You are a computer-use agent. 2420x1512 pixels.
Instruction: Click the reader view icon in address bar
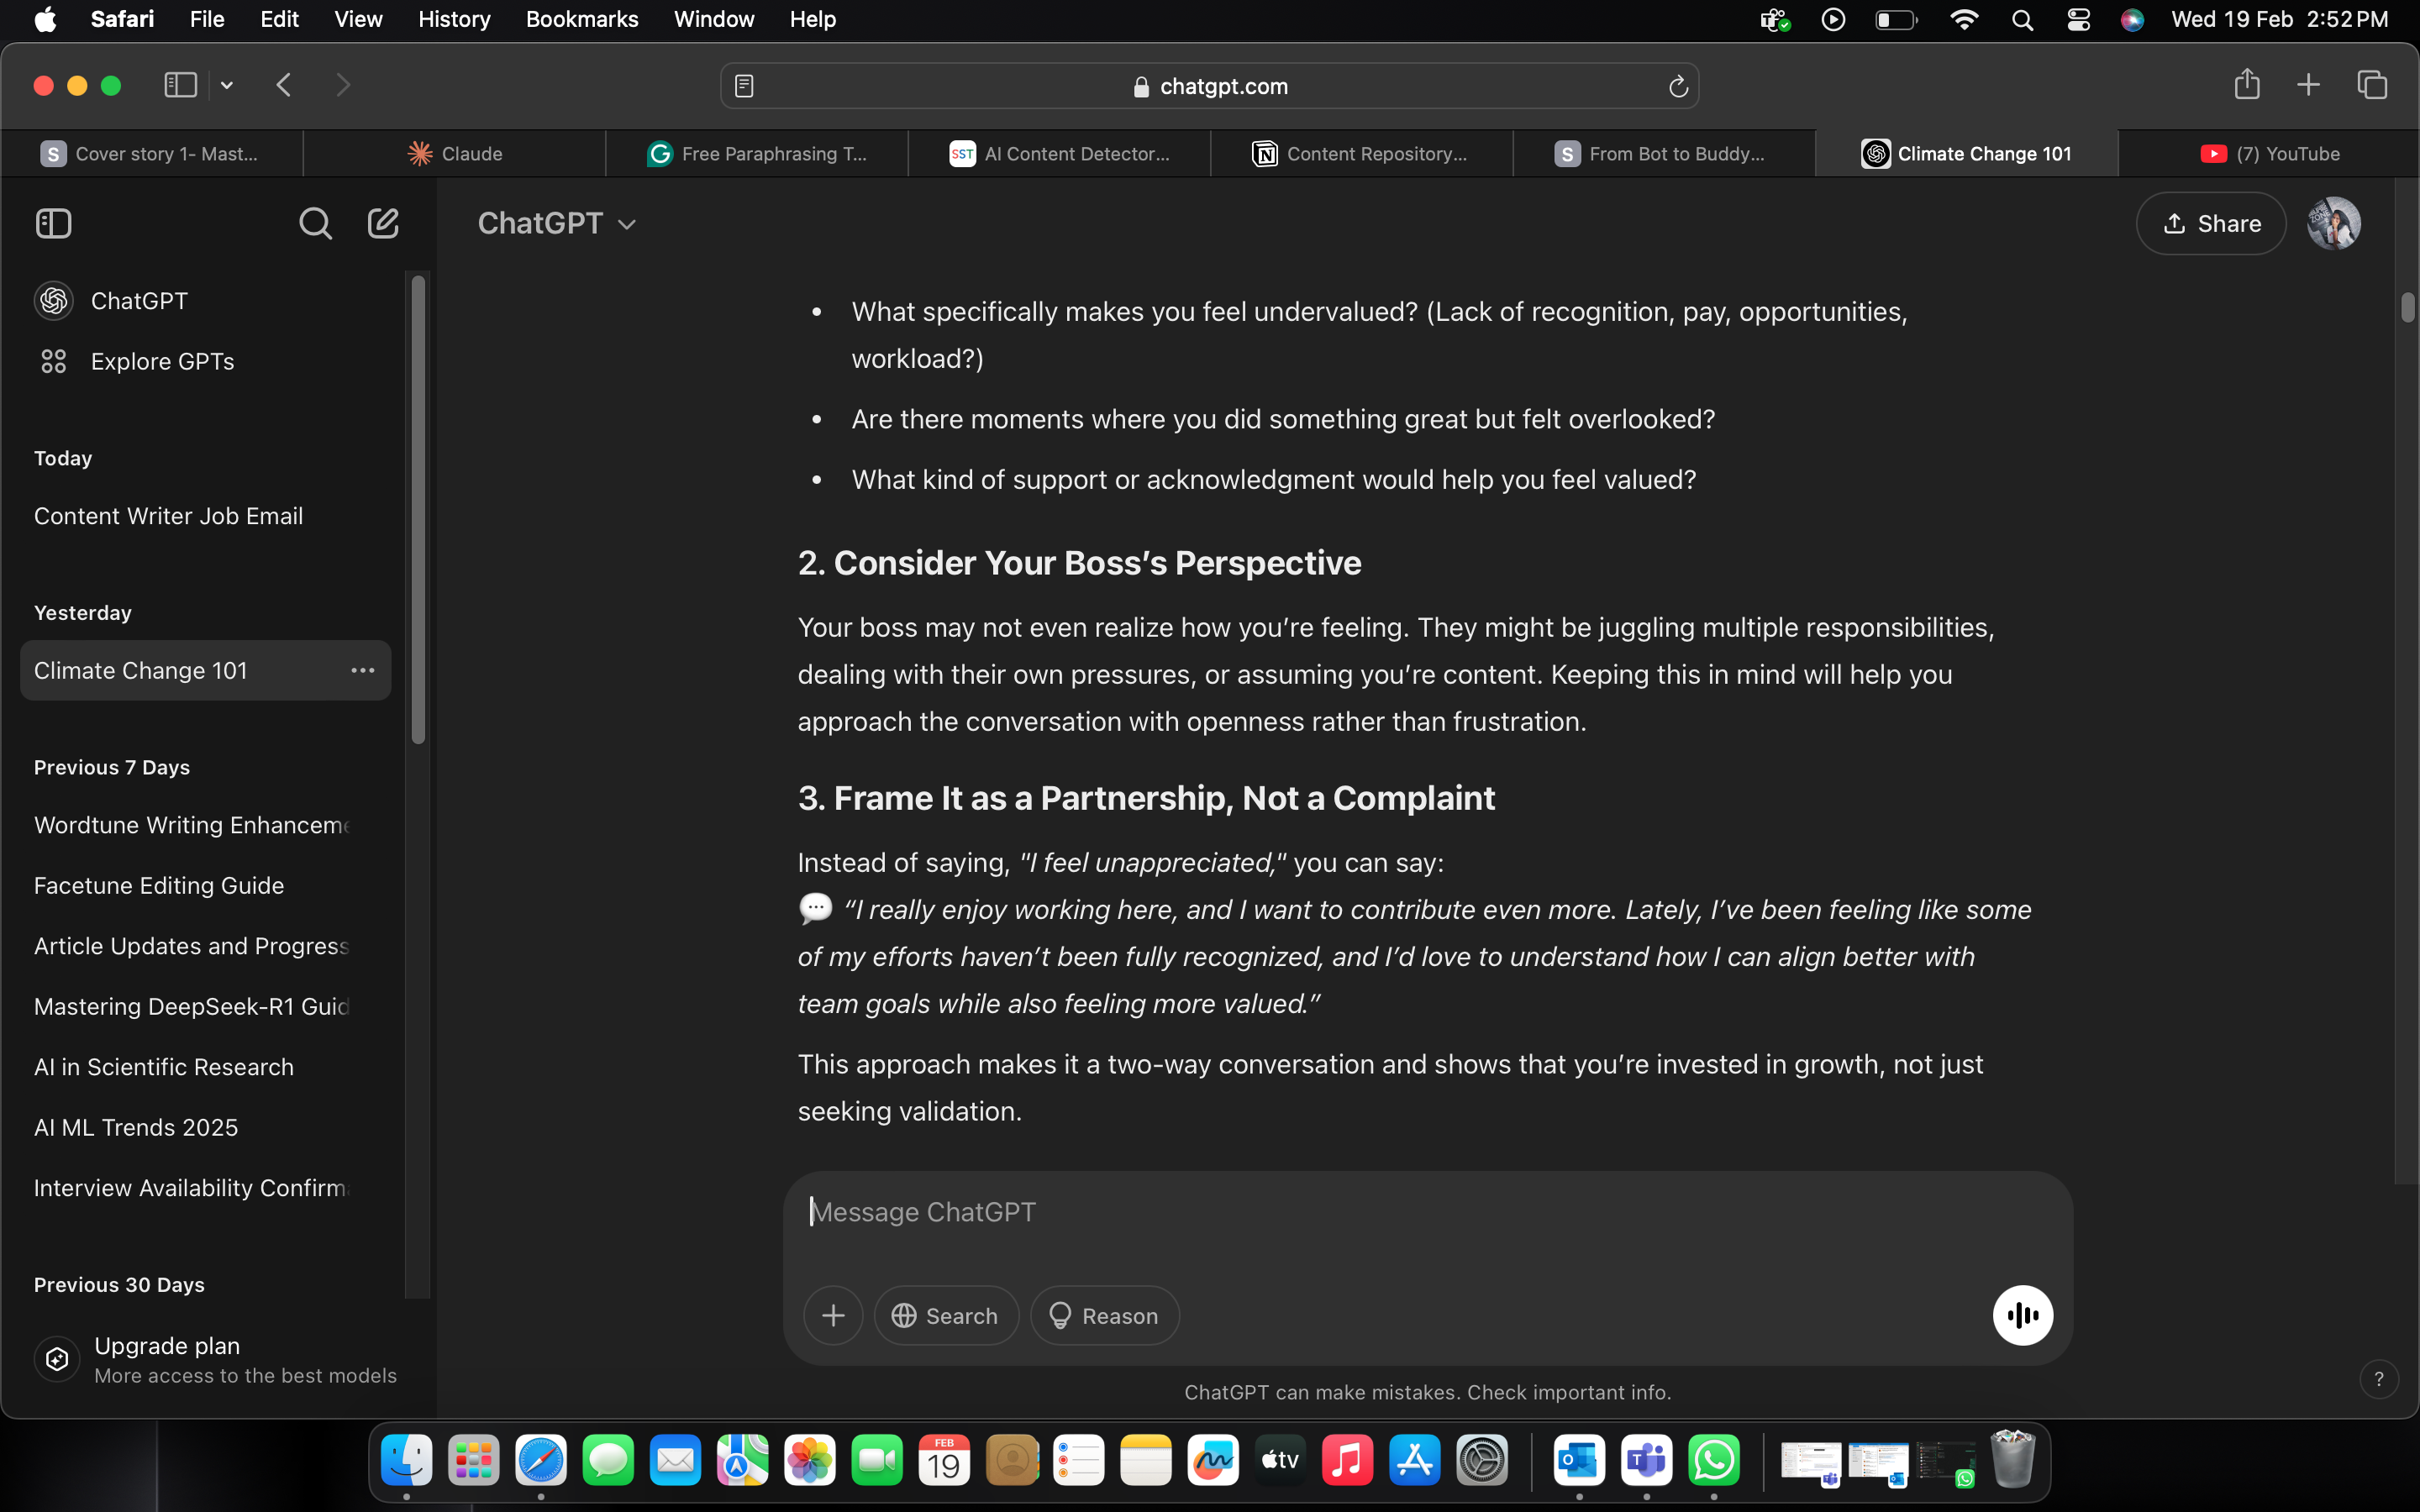744,87
